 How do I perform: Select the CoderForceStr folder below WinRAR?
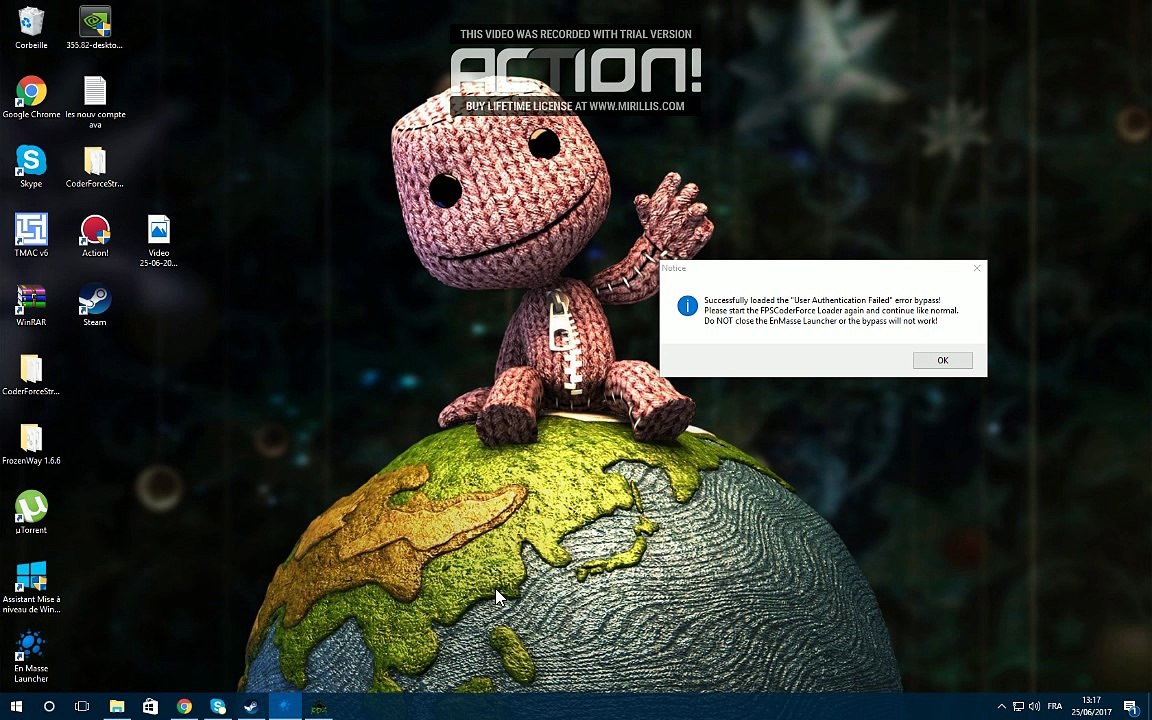[x=31, y=374]
